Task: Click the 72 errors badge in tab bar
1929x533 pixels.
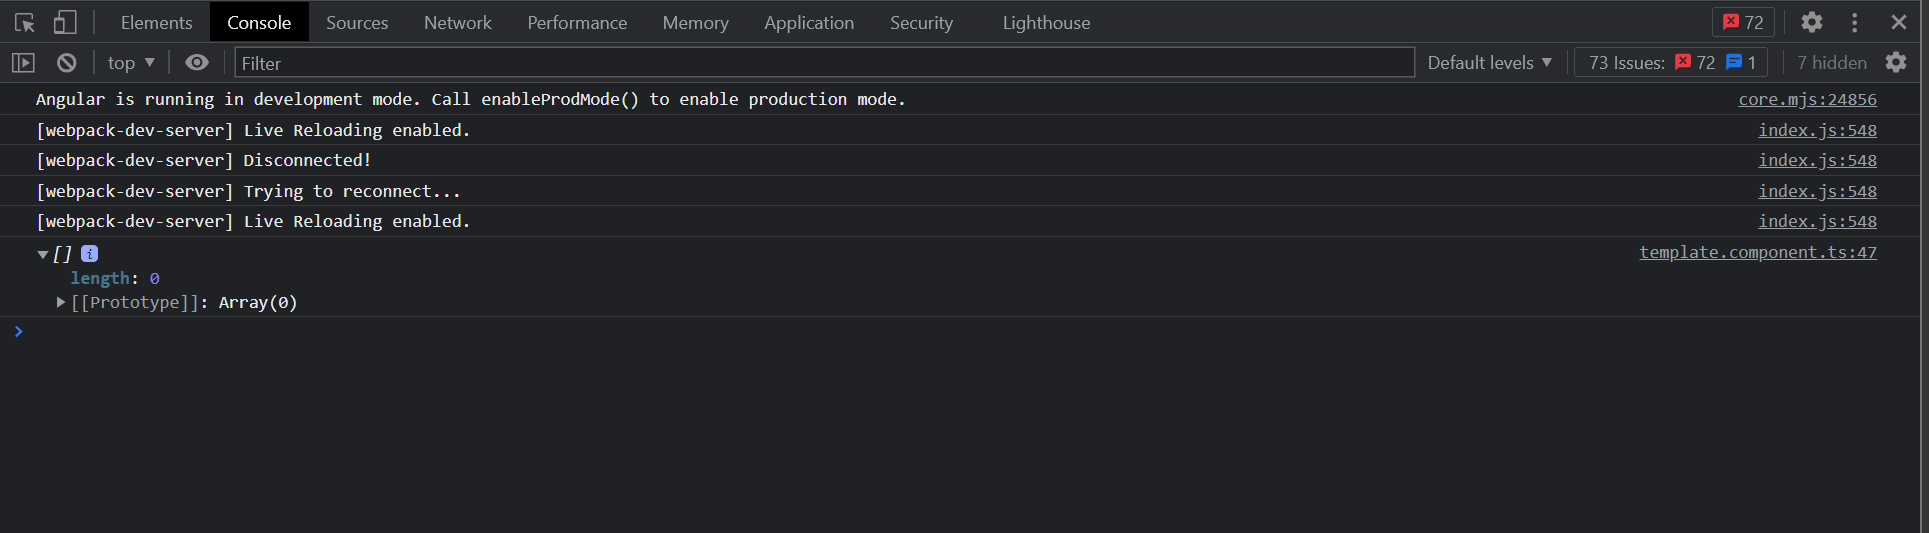Action: point(1743,22)
